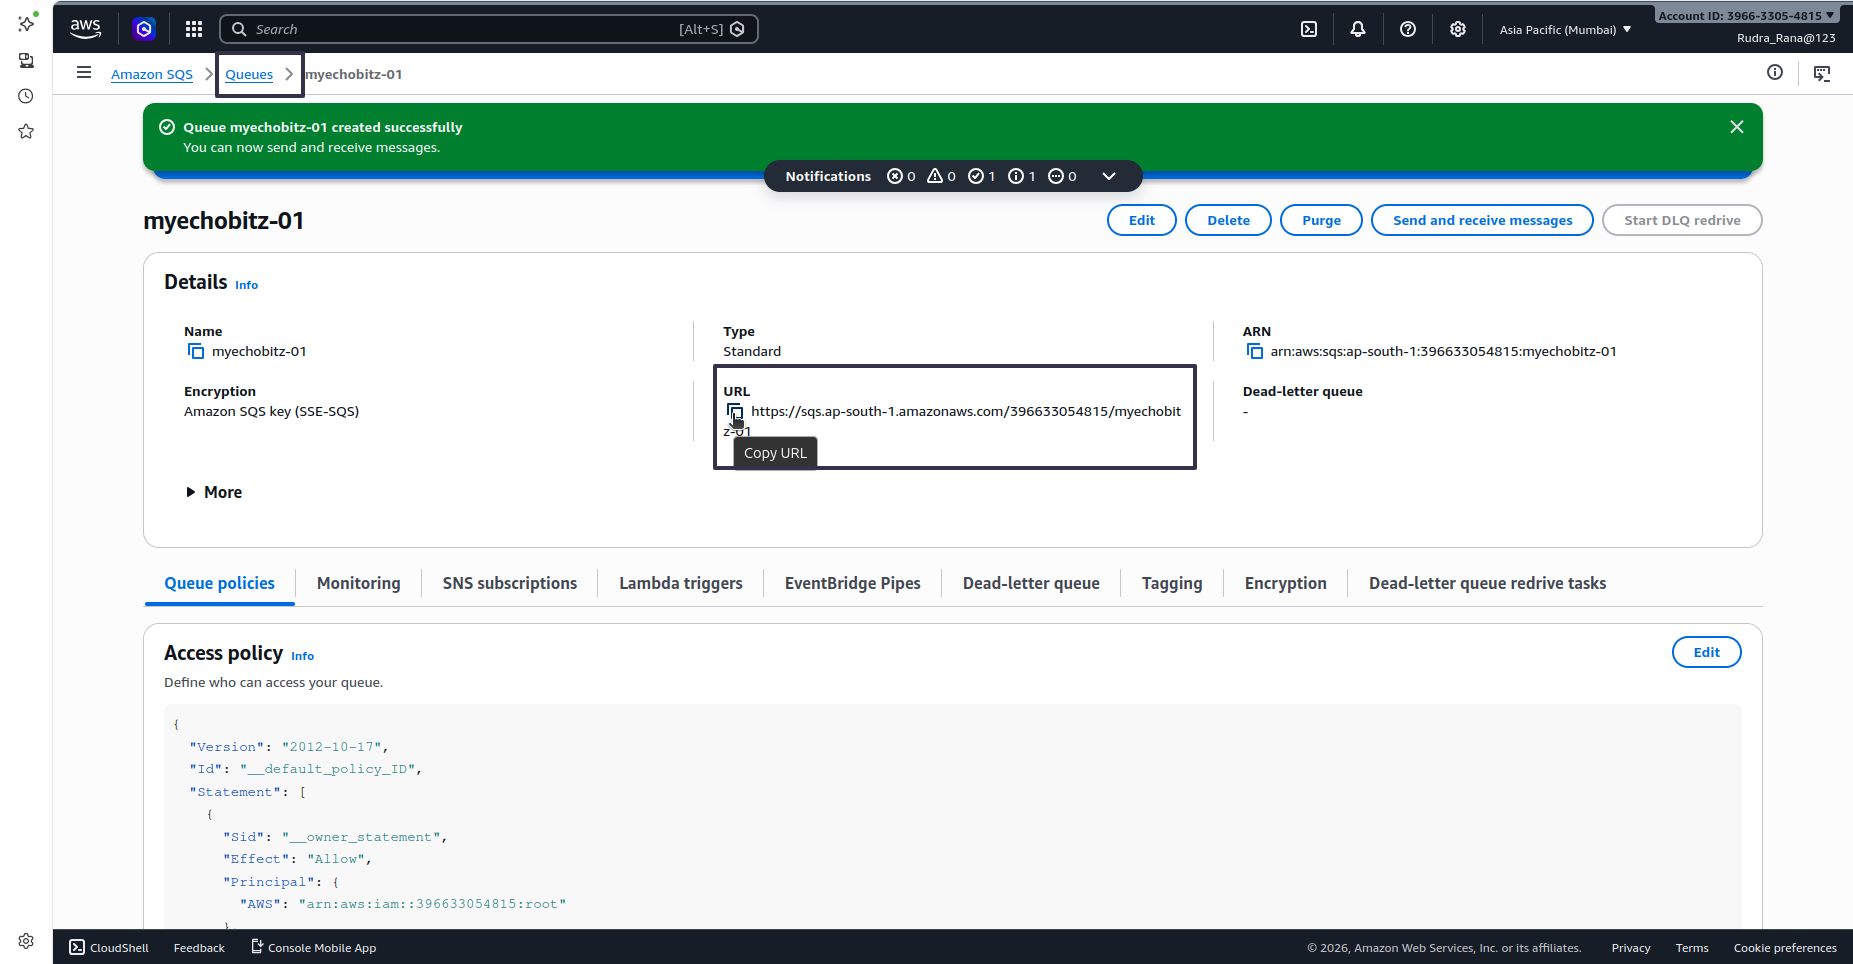Open Details Info link

tap(246, 285)
